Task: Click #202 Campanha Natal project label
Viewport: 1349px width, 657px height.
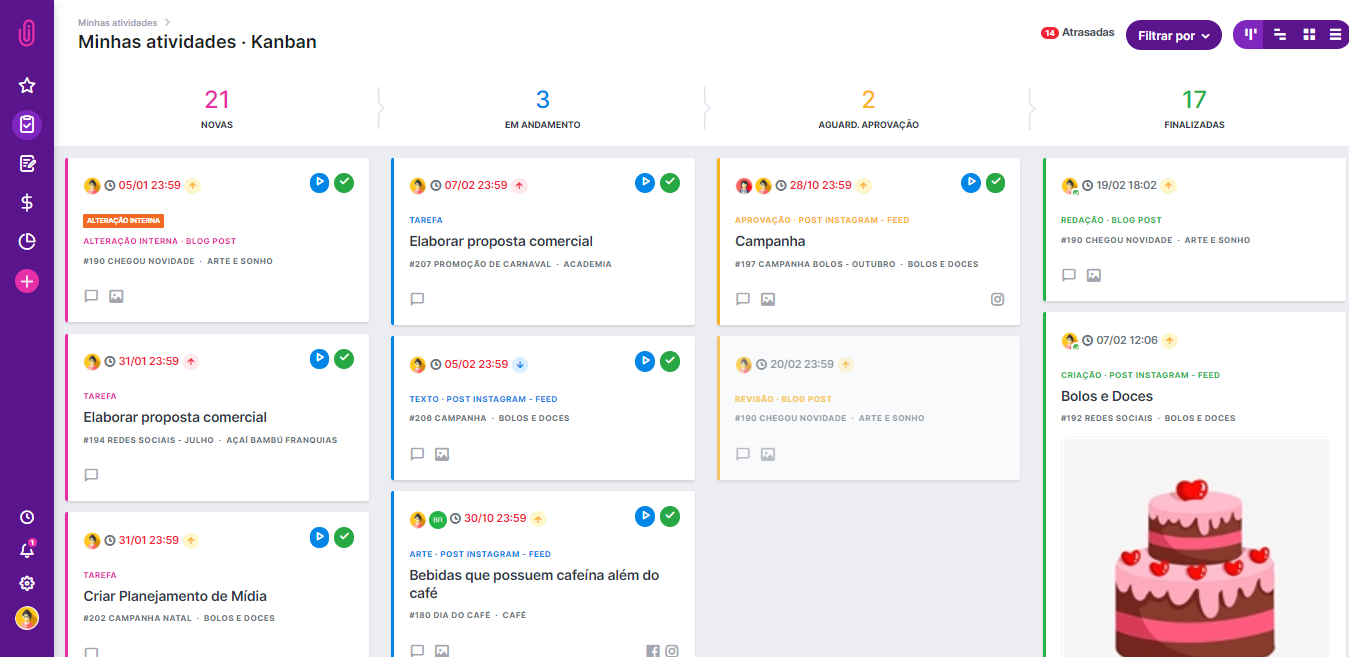Action: [x=137, y=618]
